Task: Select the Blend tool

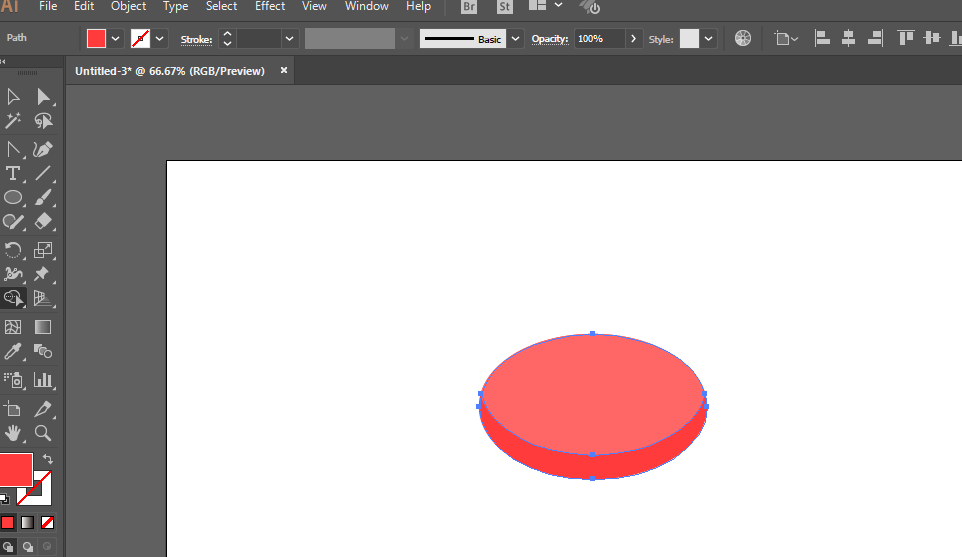Action: [43, 351]
